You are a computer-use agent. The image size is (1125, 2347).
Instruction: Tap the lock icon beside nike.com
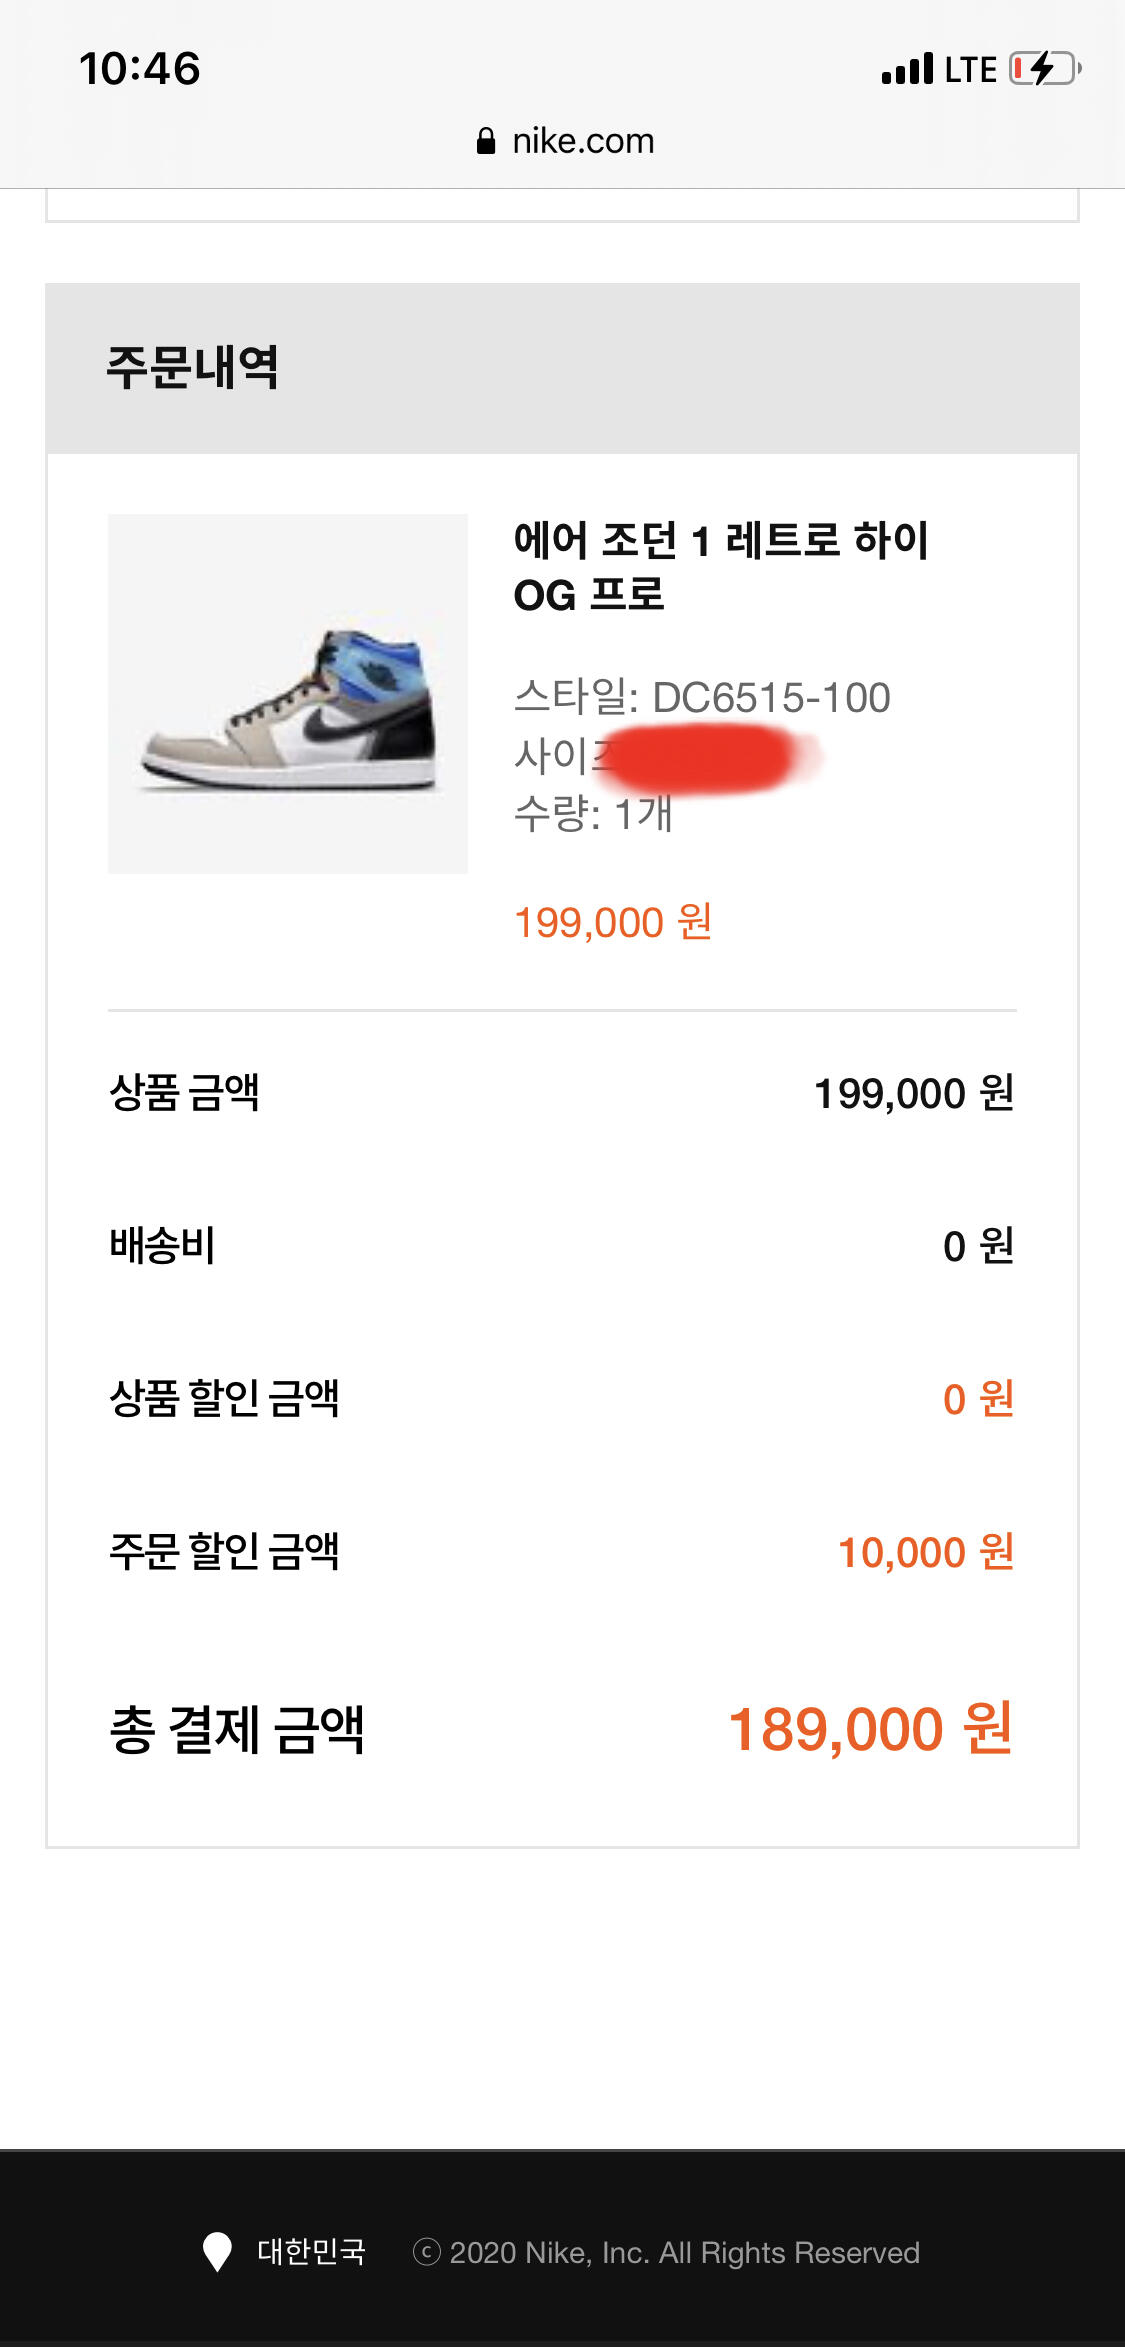click(486, 141)
